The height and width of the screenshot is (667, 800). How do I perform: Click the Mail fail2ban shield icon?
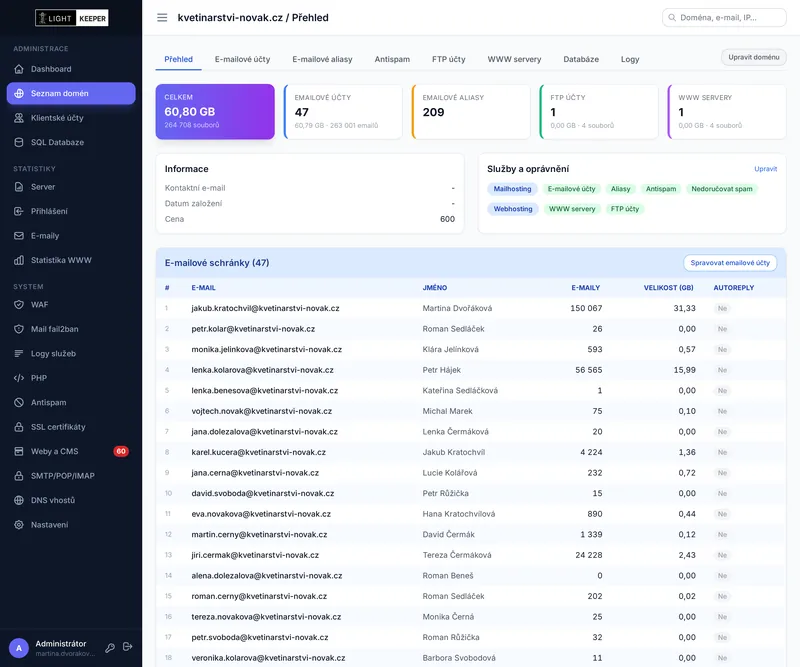coord(19,329)
